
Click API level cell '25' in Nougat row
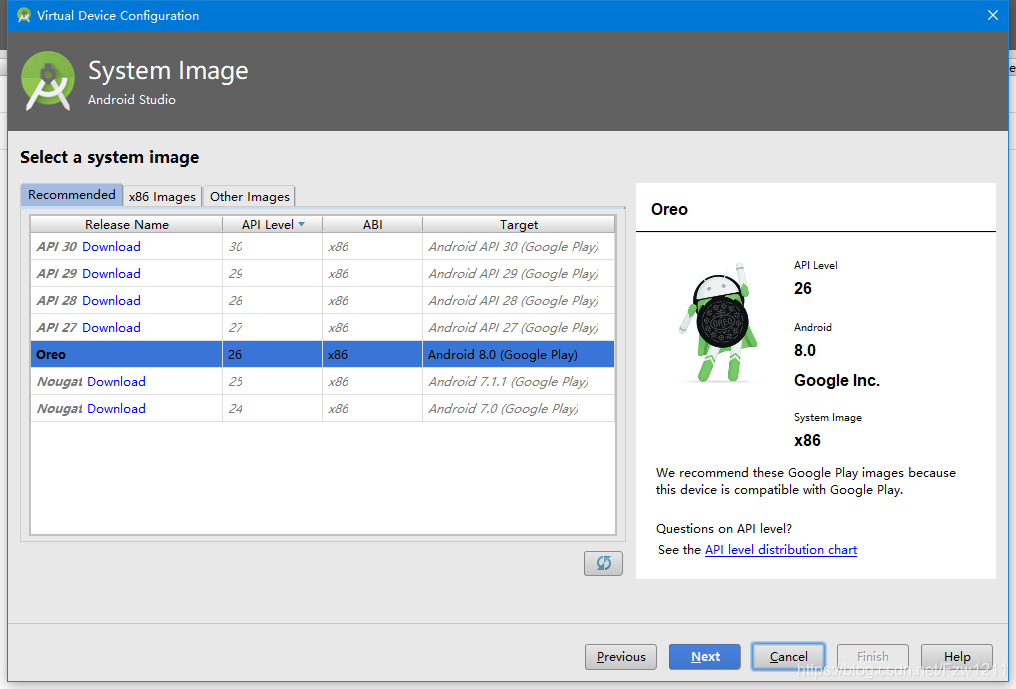pyautogui.click(x=272, y=381)
